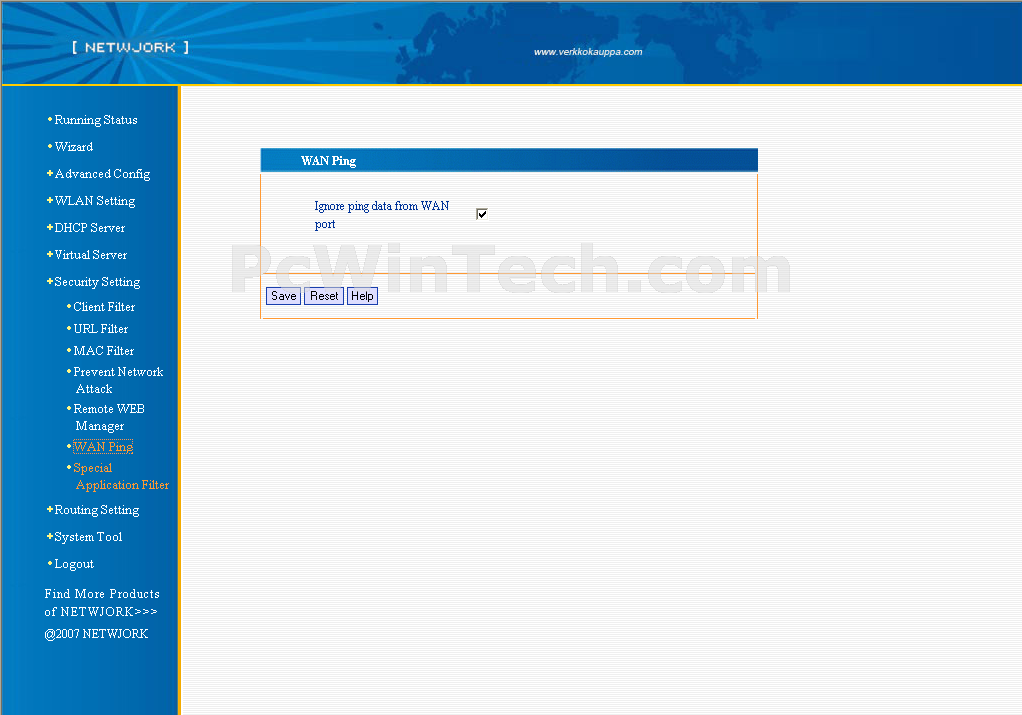Click www.verkkokauppa.com in the banner
The image size is (1022, 715).
pos(588,52)
